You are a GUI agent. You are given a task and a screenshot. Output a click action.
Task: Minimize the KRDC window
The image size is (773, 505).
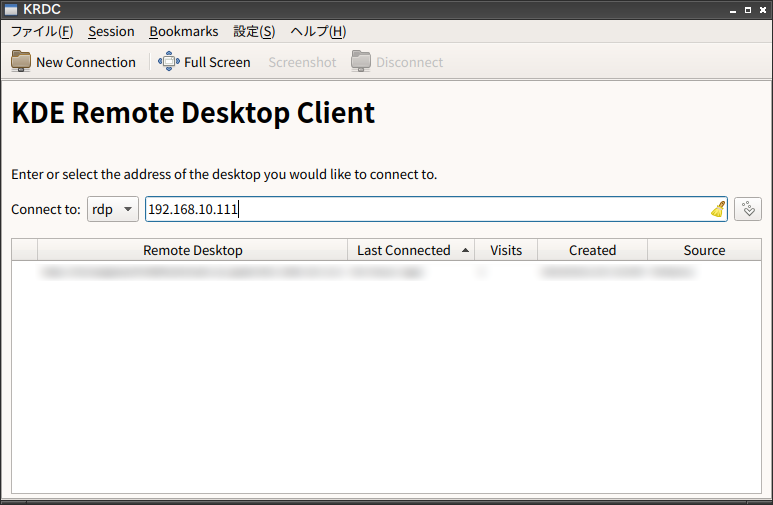click(x=733, y=10)
